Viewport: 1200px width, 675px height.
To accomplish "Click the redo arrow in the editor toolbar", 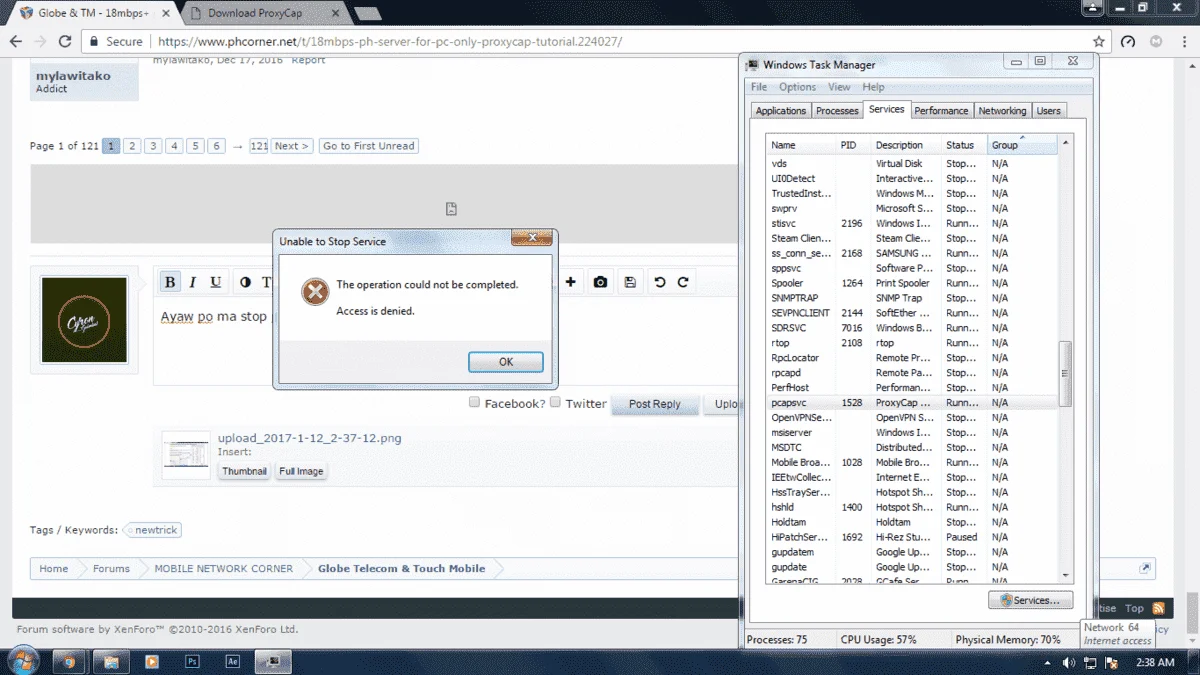I will pyautogui.click(x=683, y=282).
